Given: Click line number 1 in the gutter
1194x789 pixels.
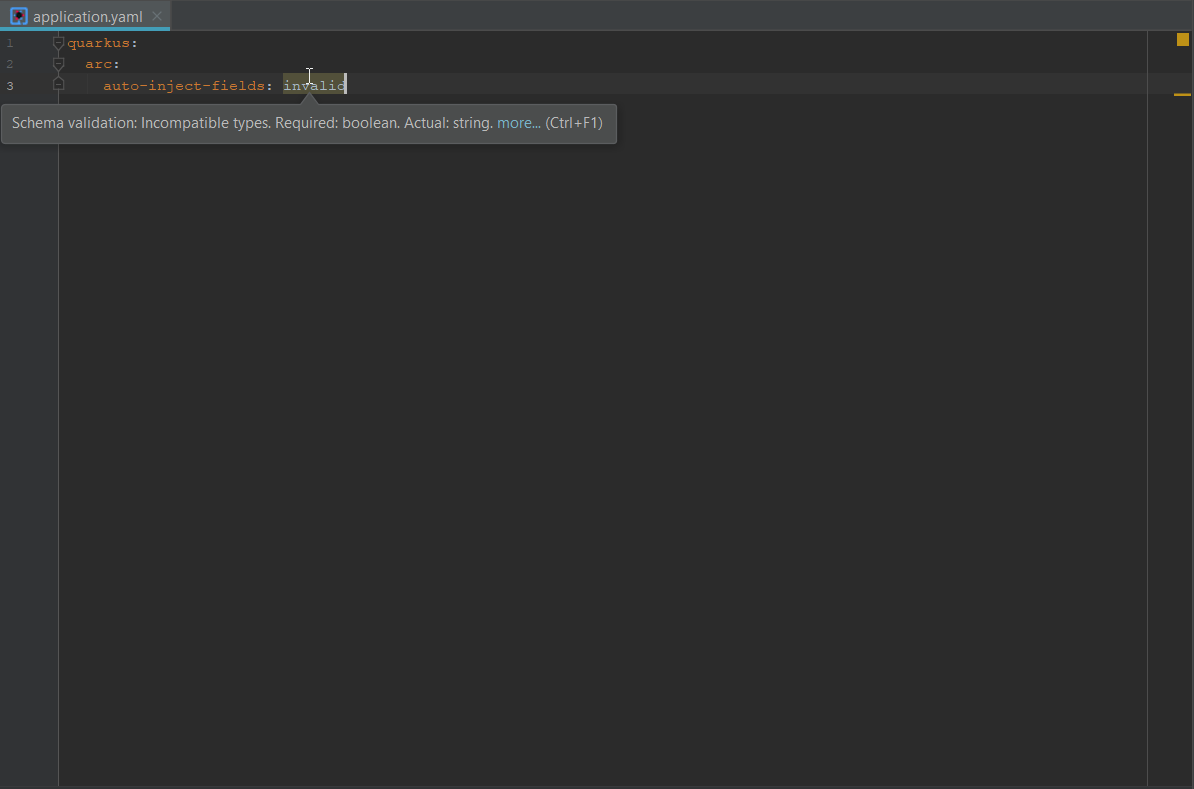Looking at the screenshot, I should [x=10, y=42].
